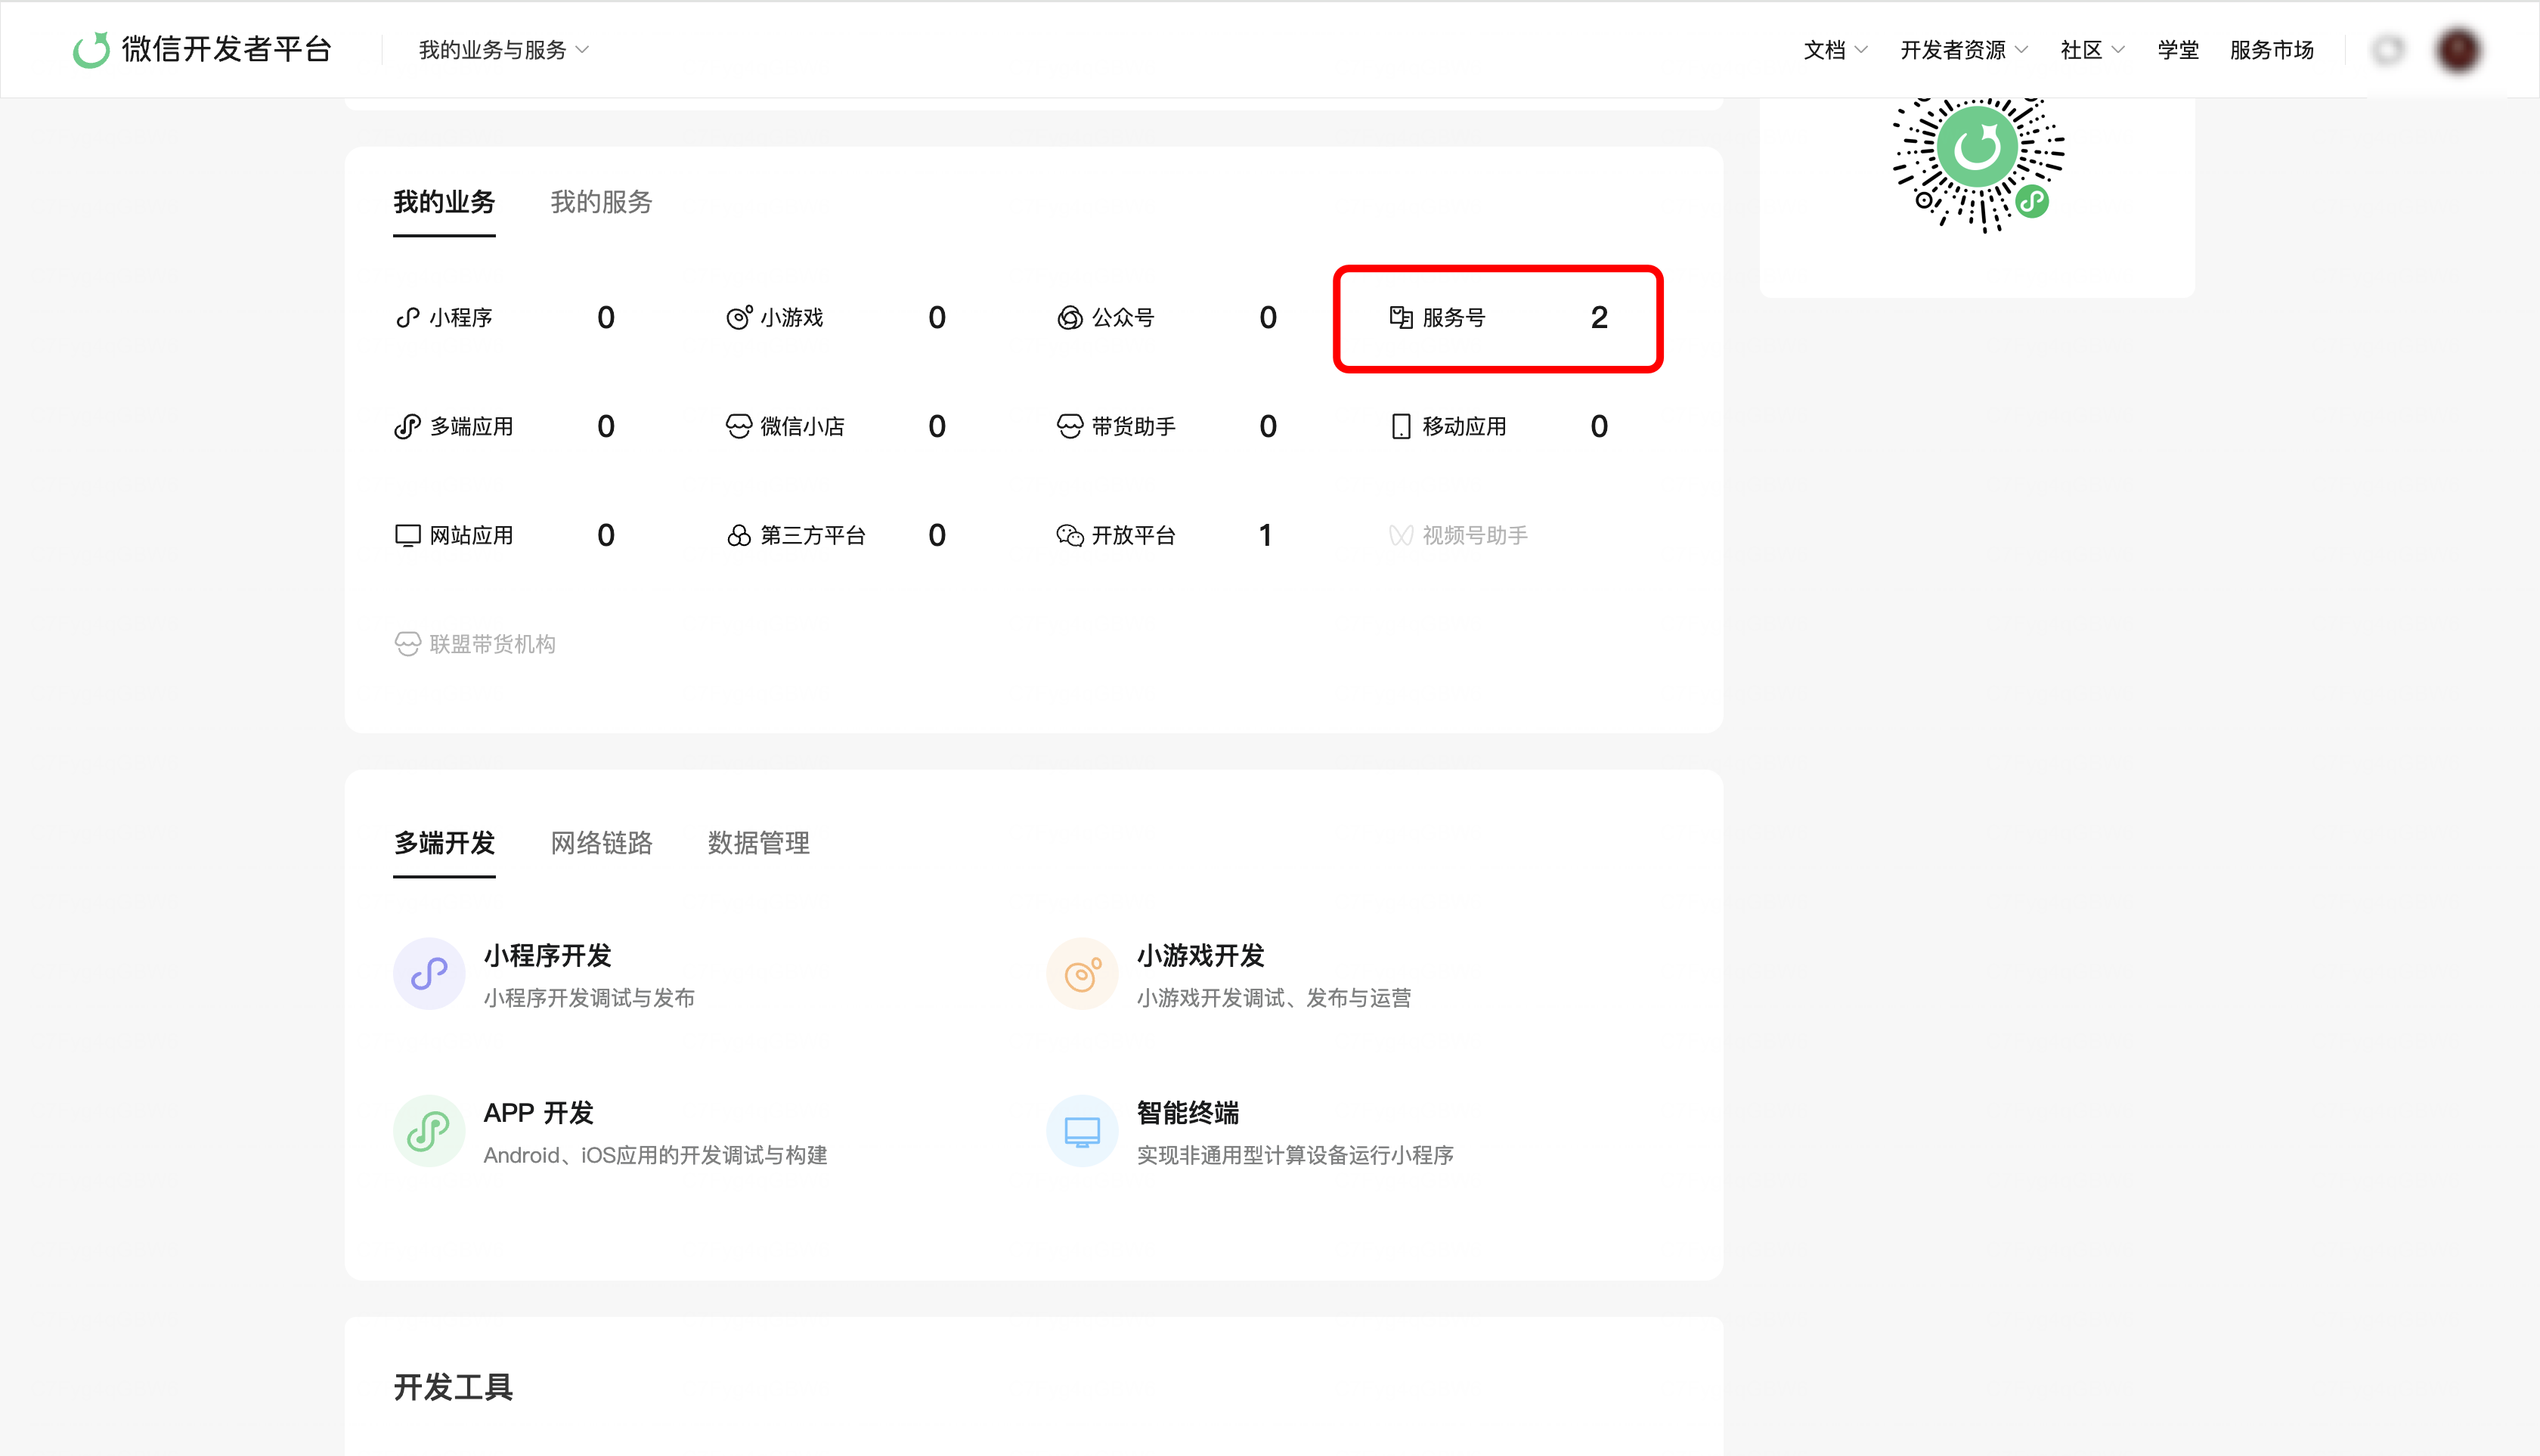Click the 小游戏 count 0
The width and height of the screenshot is (2540, 1456).
[937, 318]
